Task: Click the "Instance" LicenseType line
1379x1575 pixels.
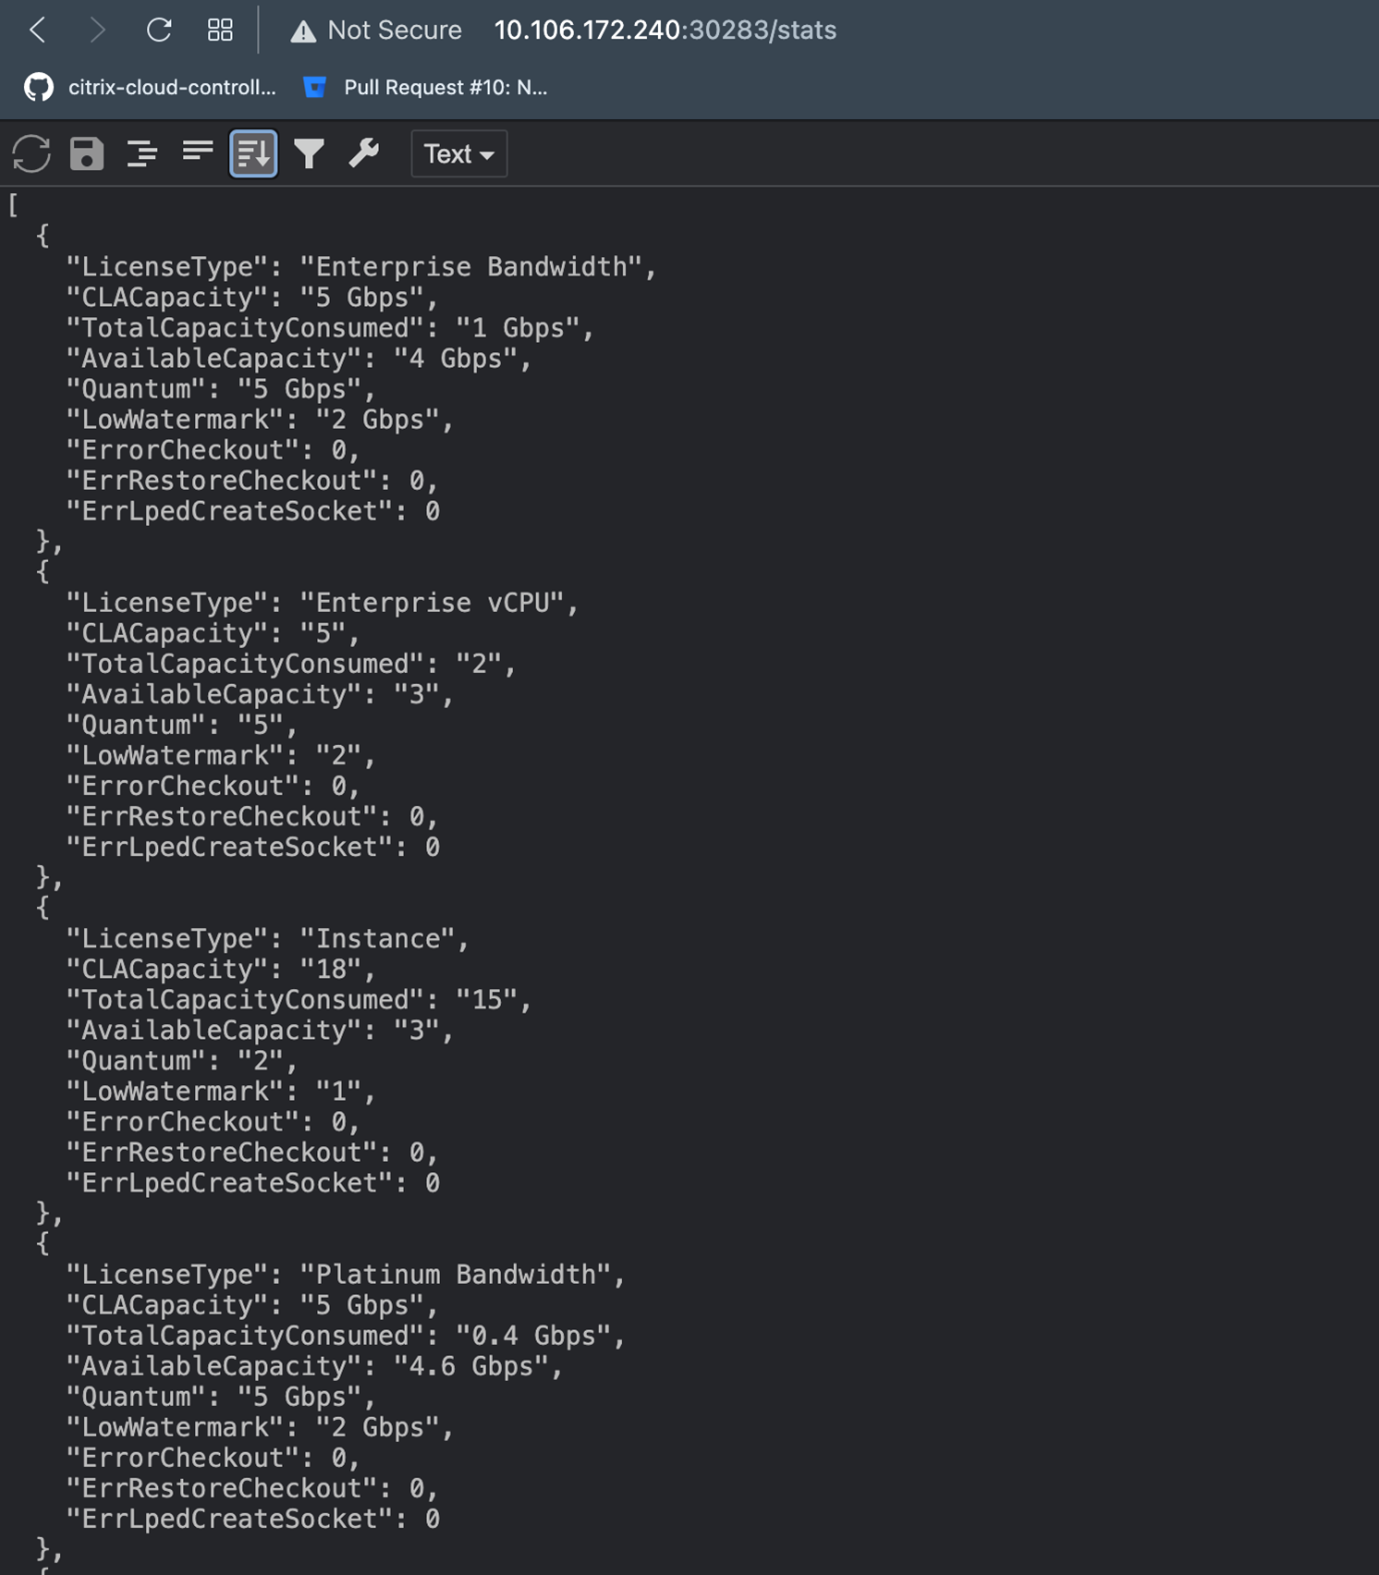Action: click(x=267, y=939)
